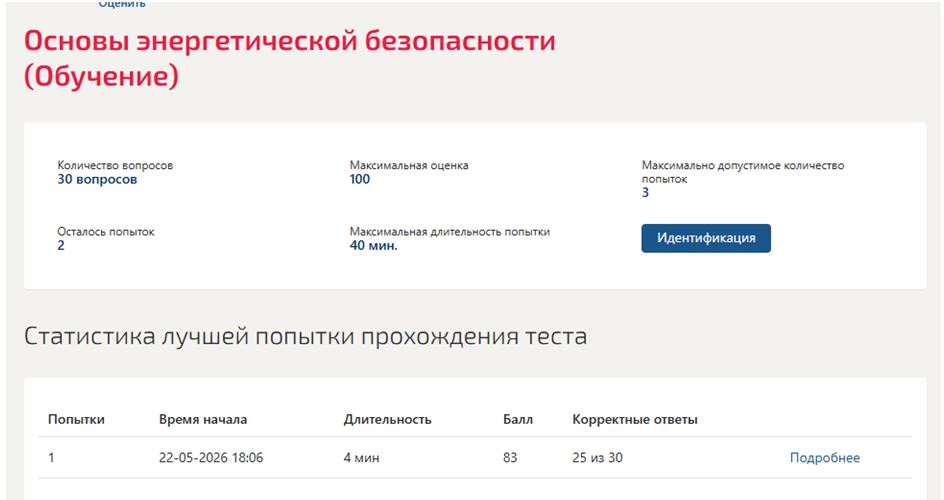This screenshot has width=944, height=500.
Task: Select the start time 22-05-2026 18:06 cell
Action: (x=211, y=458)
